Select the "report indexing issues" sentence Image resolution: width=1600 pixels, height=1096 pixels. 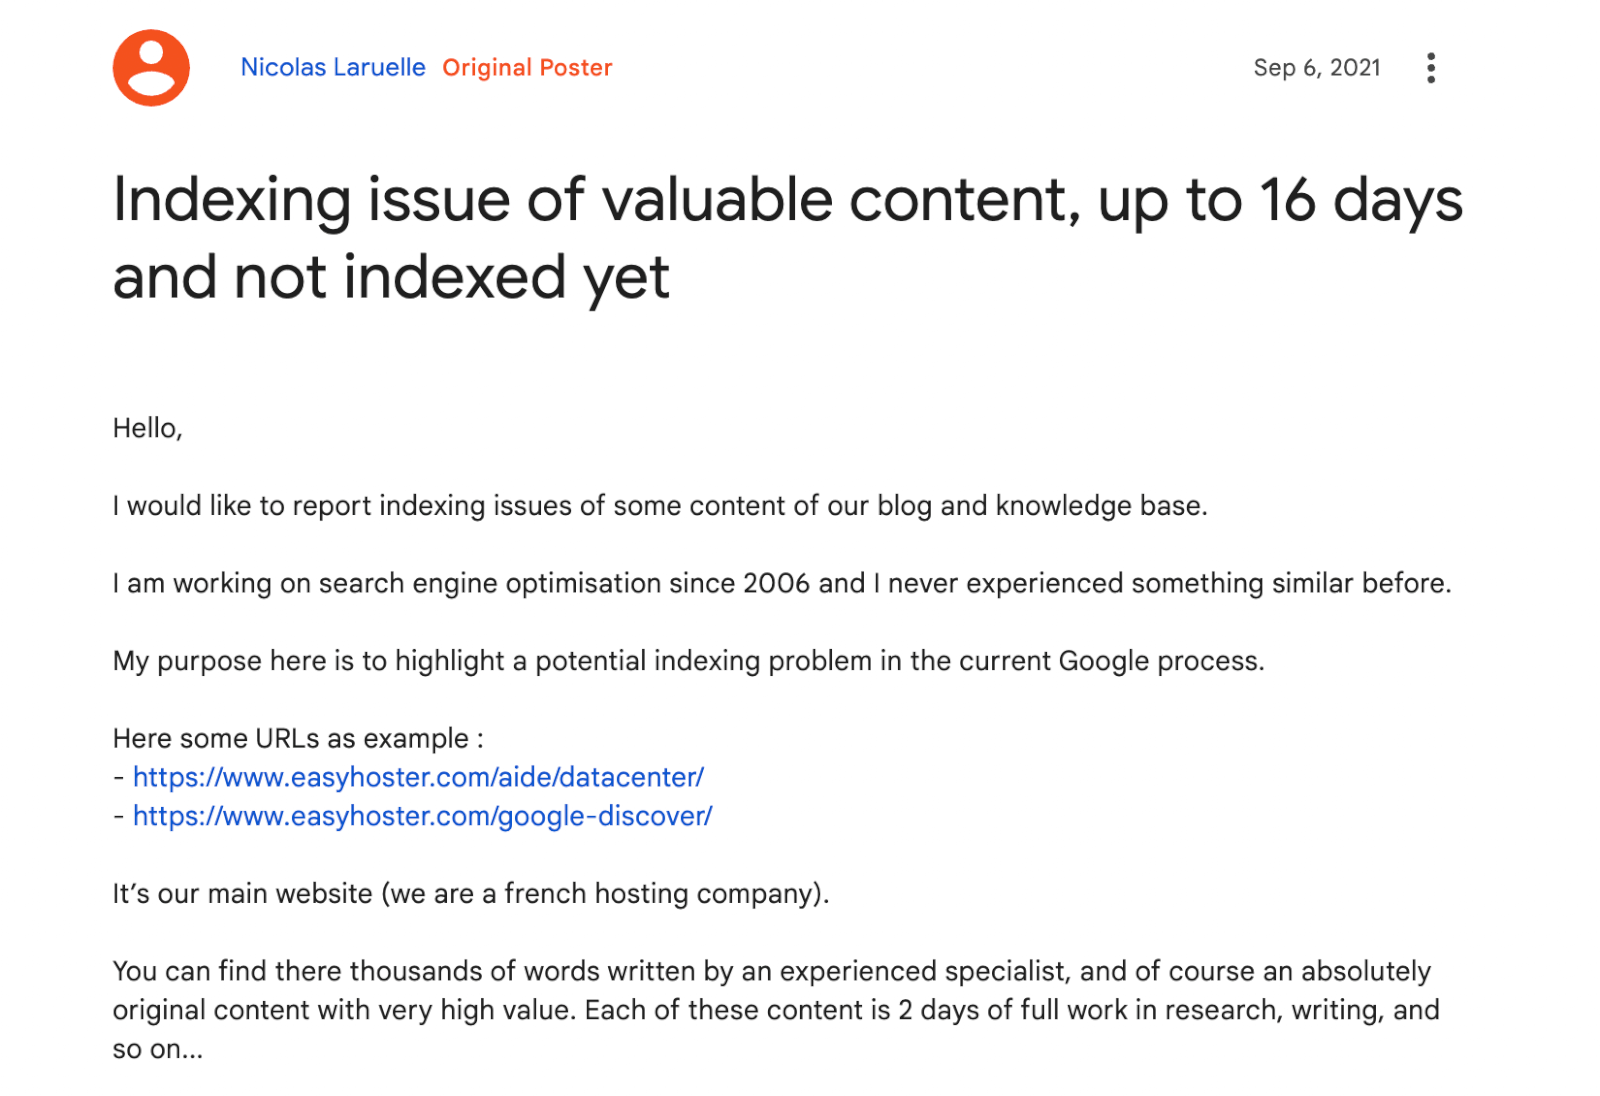pos(660,506)
